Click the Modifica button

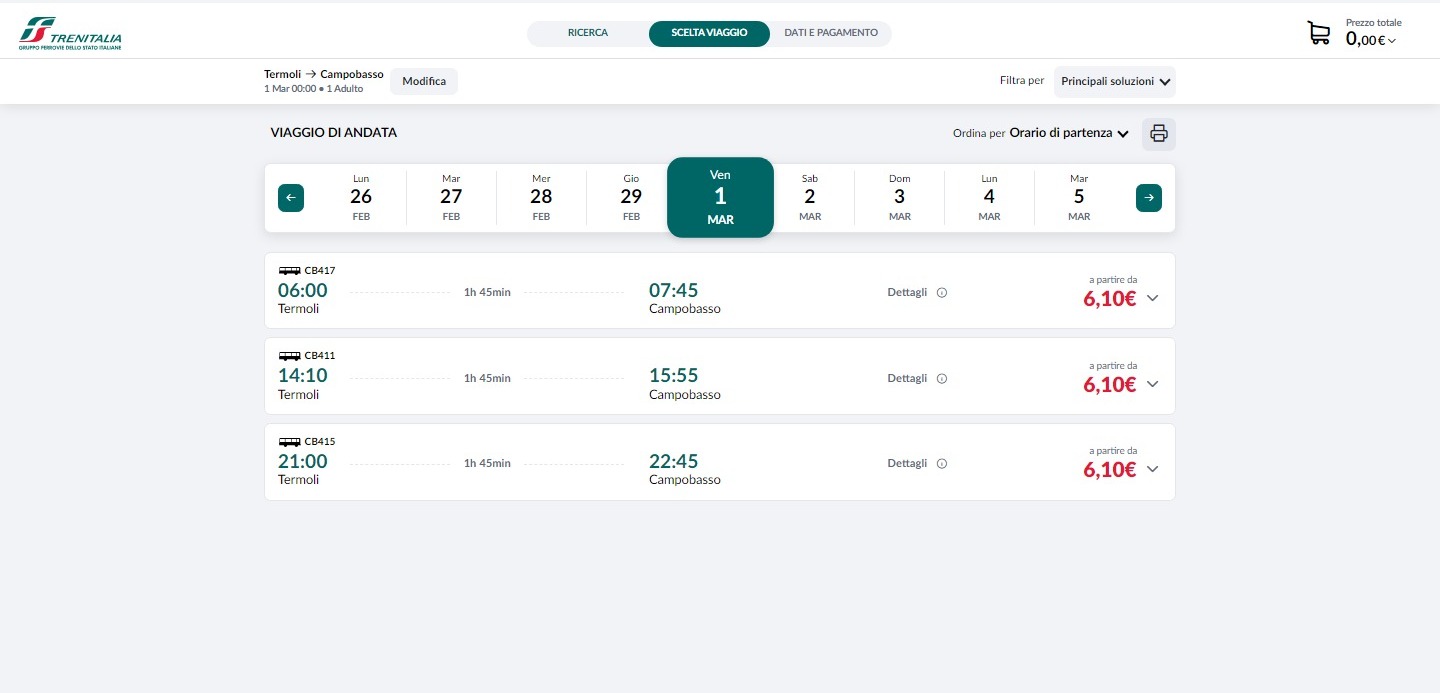[x=424, y=81]
